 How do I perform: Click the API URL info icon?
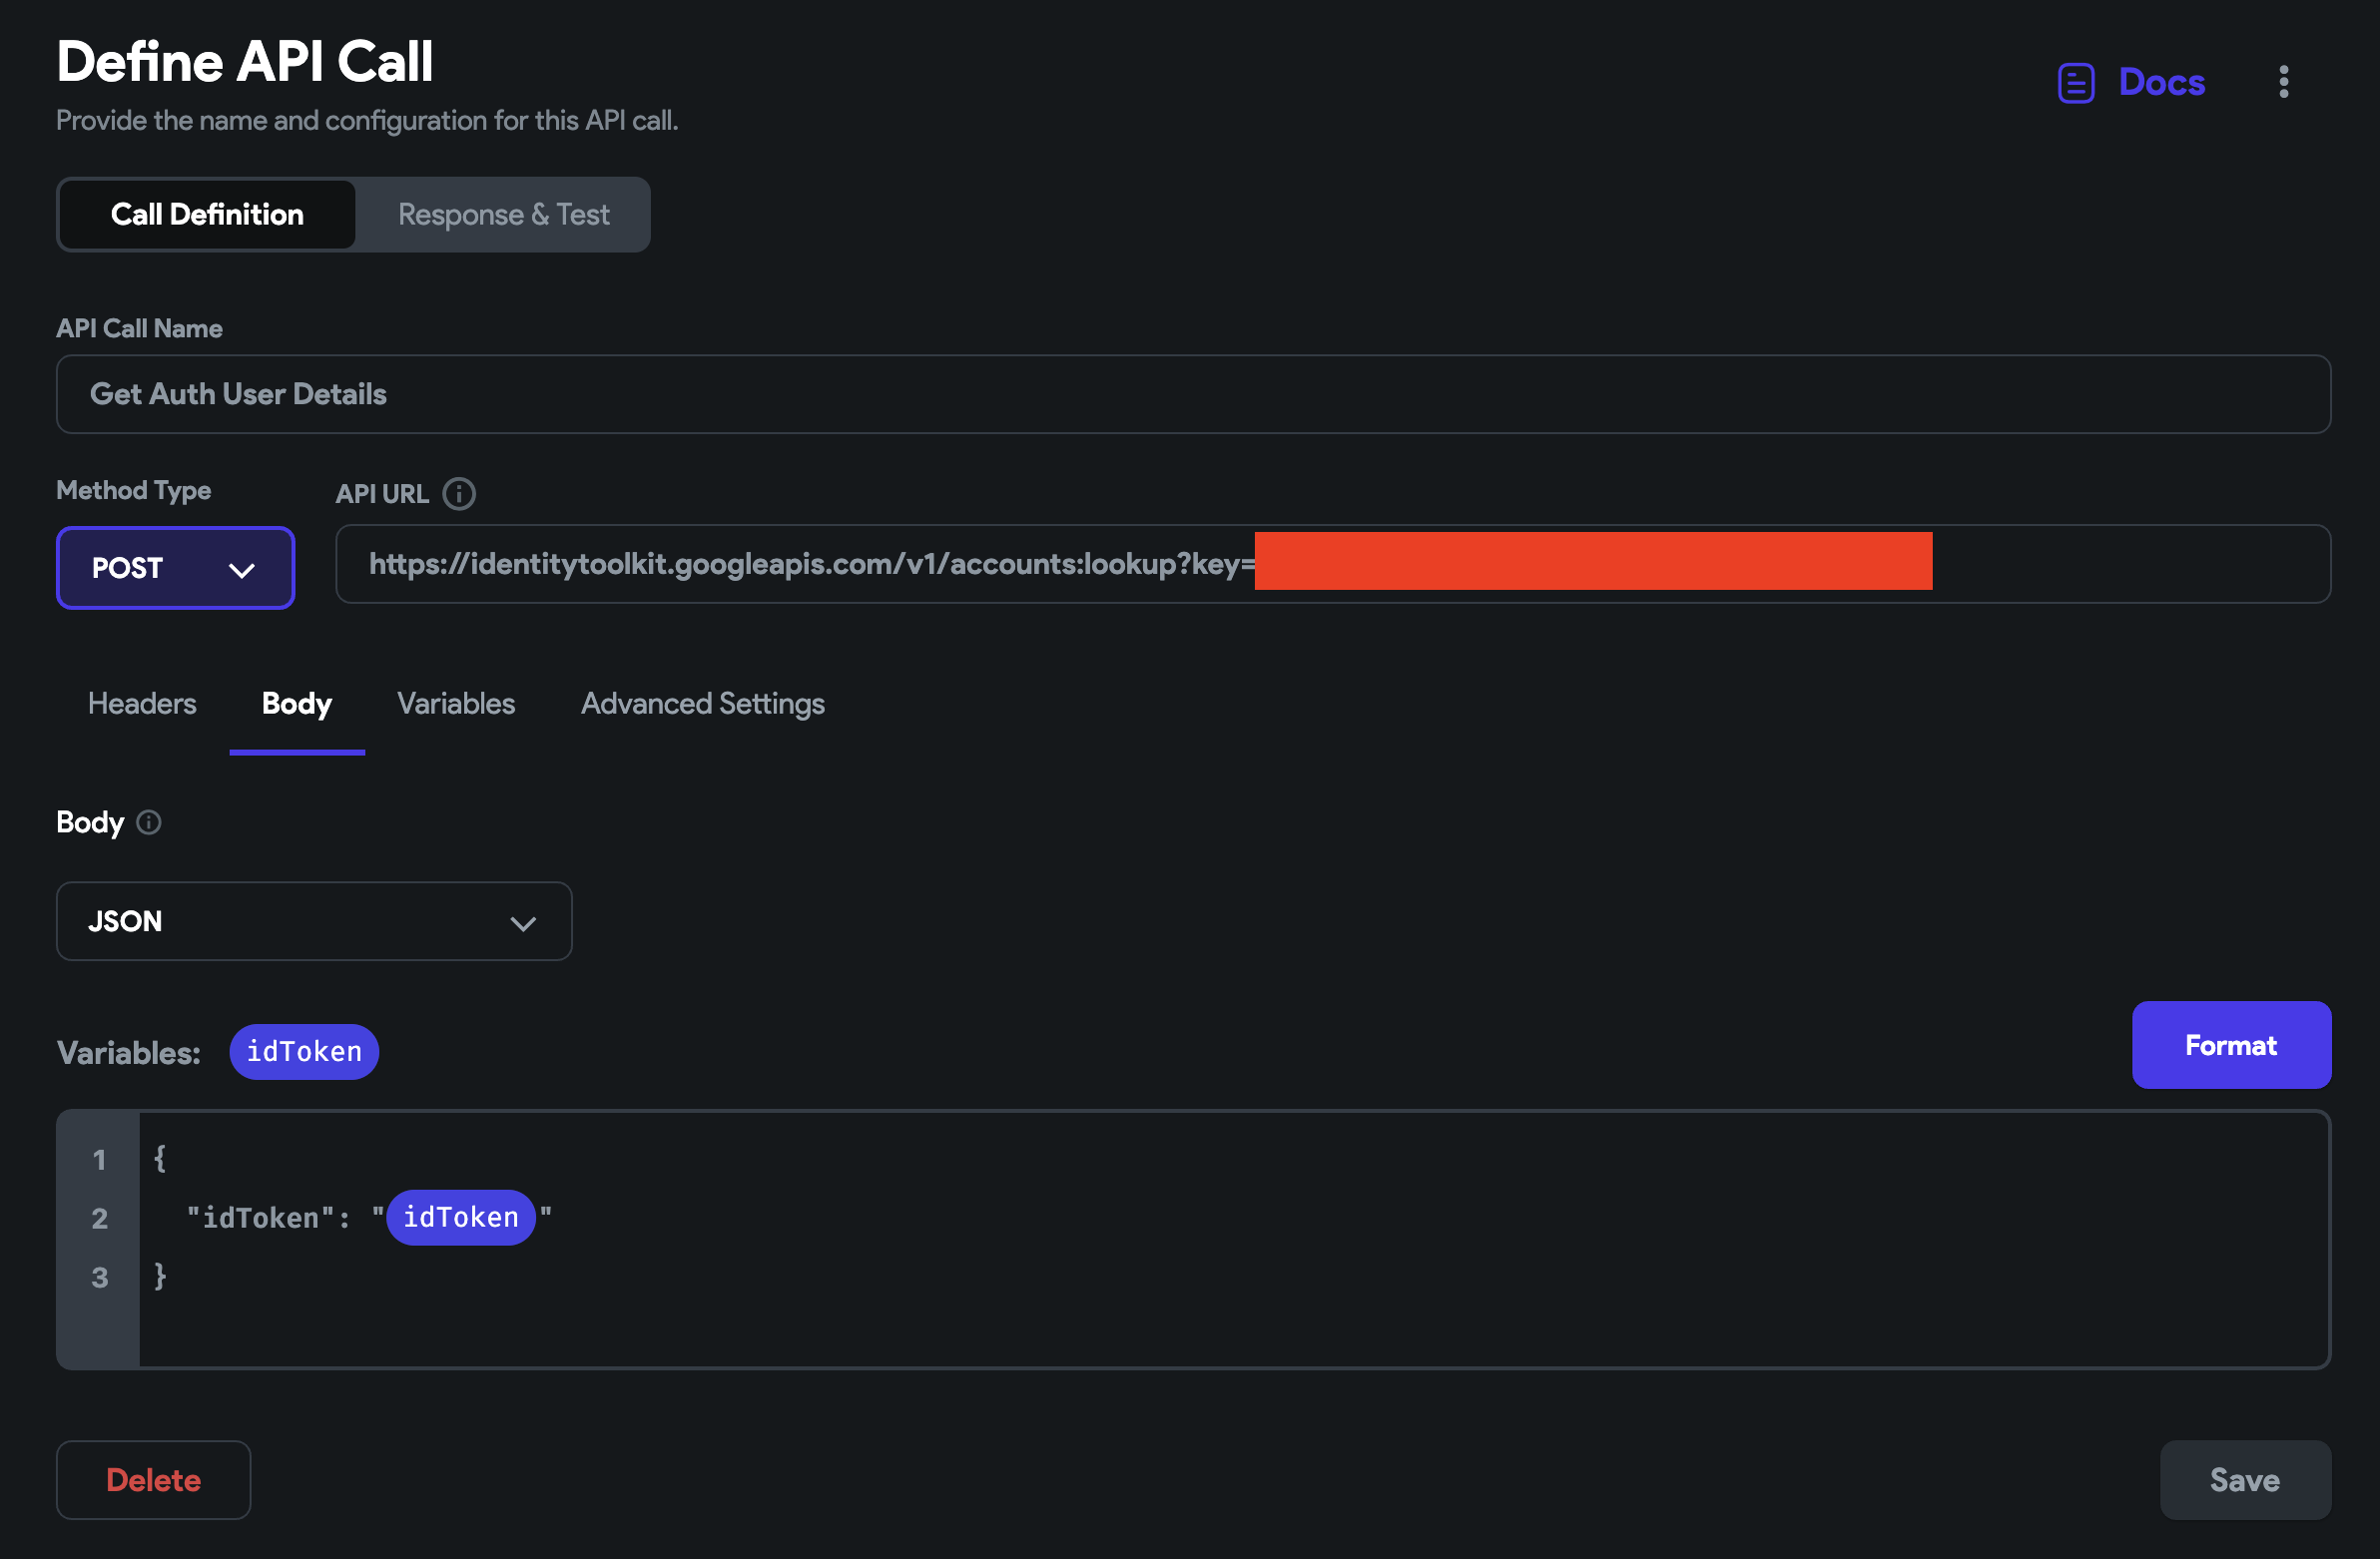pos(459,493)
